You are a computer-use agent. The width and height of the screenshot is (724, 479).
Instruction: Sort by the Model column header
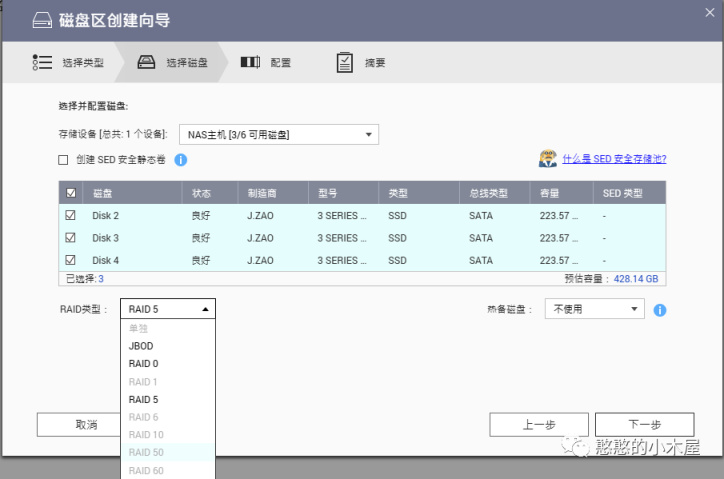(344, 193)
